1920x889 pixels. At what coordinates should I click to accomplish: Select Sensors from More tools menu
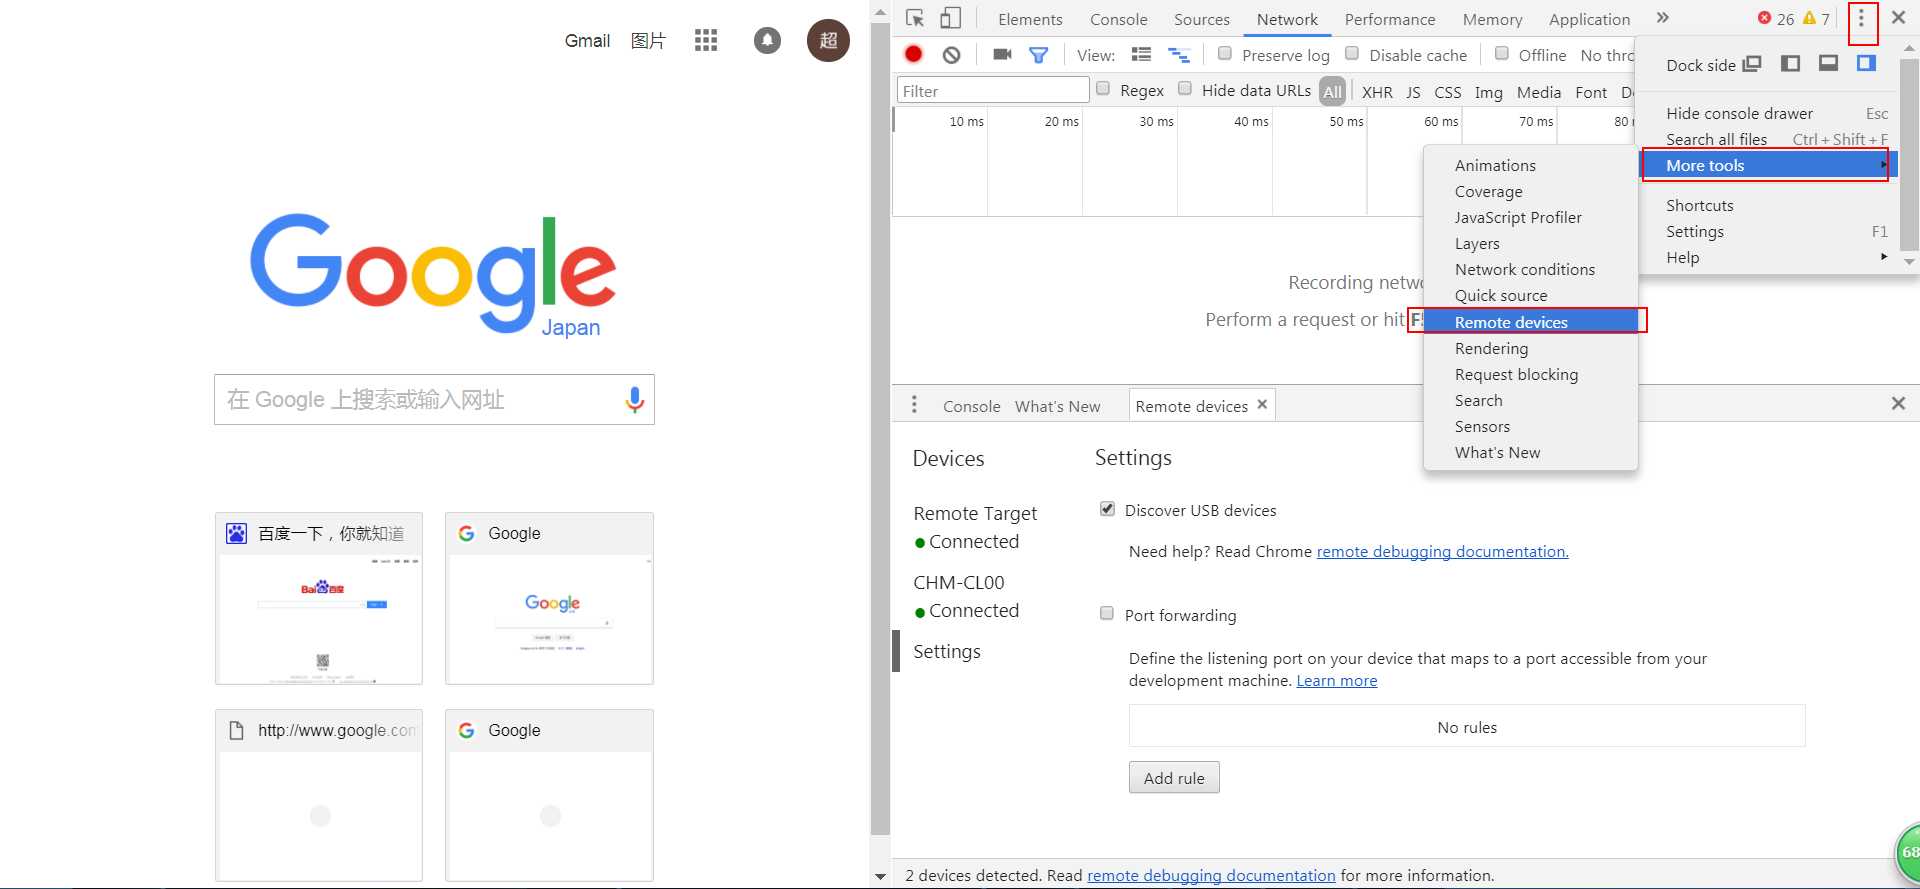1530,426
